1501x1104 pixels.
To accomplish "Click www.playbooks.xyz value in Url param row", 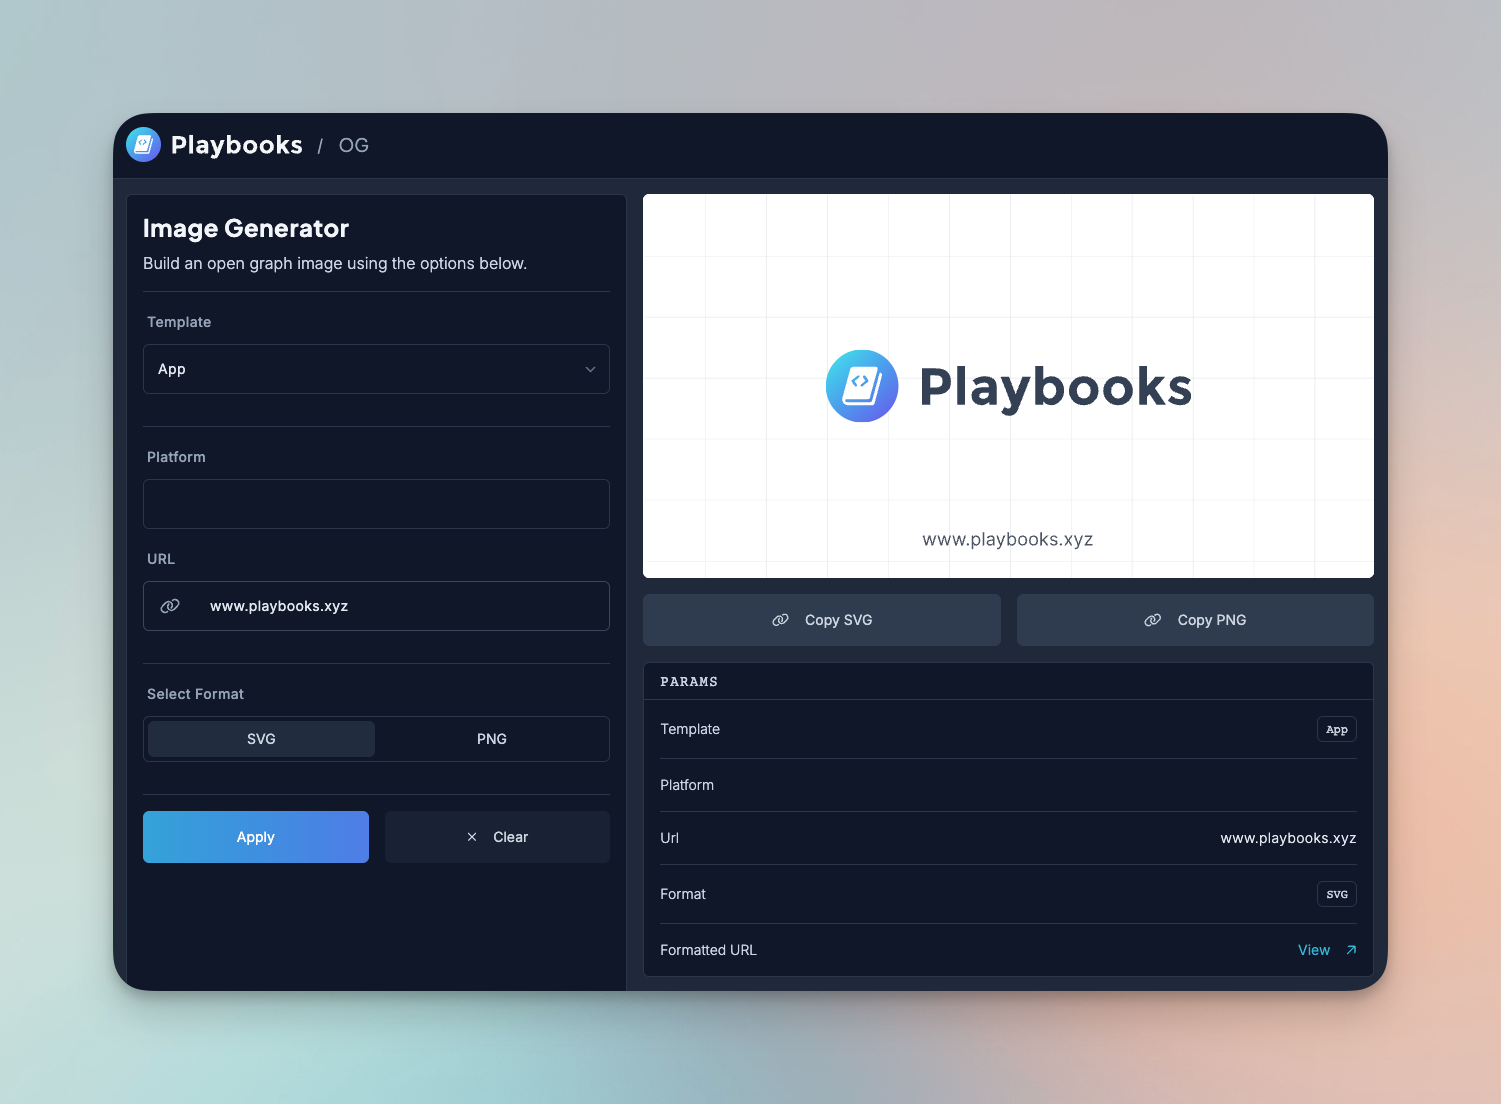I will 1288,838.
